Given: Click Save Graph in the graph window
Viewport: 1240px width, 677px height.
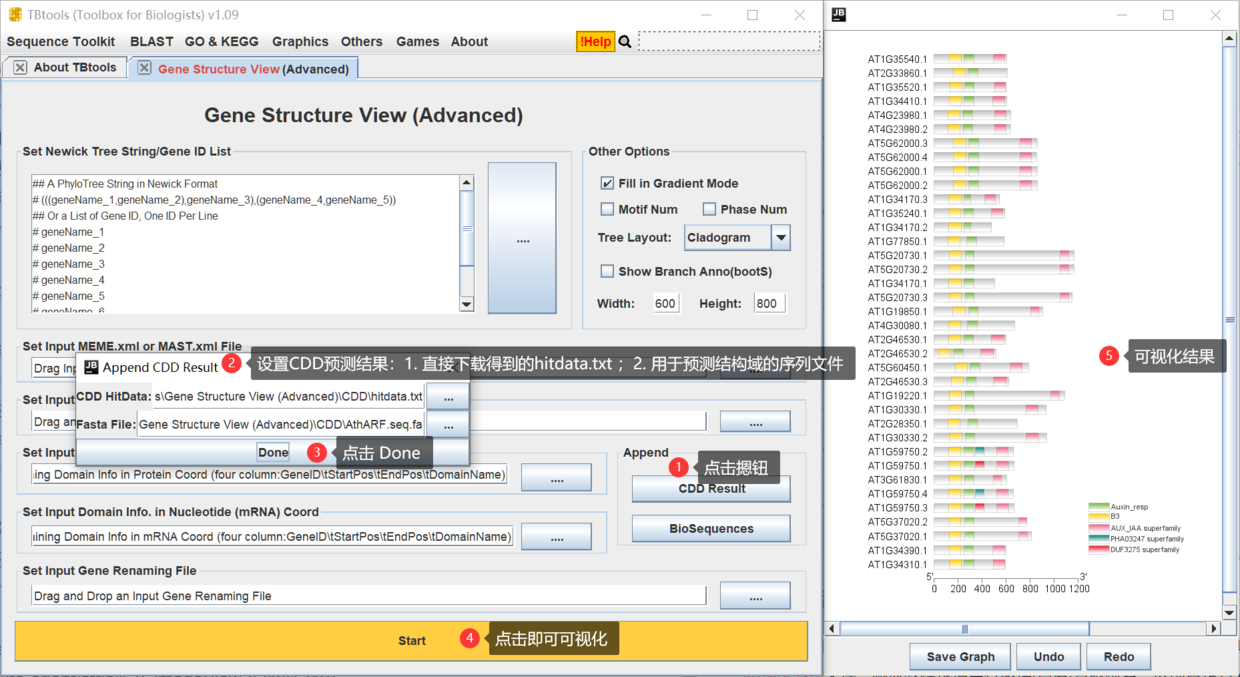Looking at the screenshot, I should pos(960,656).
